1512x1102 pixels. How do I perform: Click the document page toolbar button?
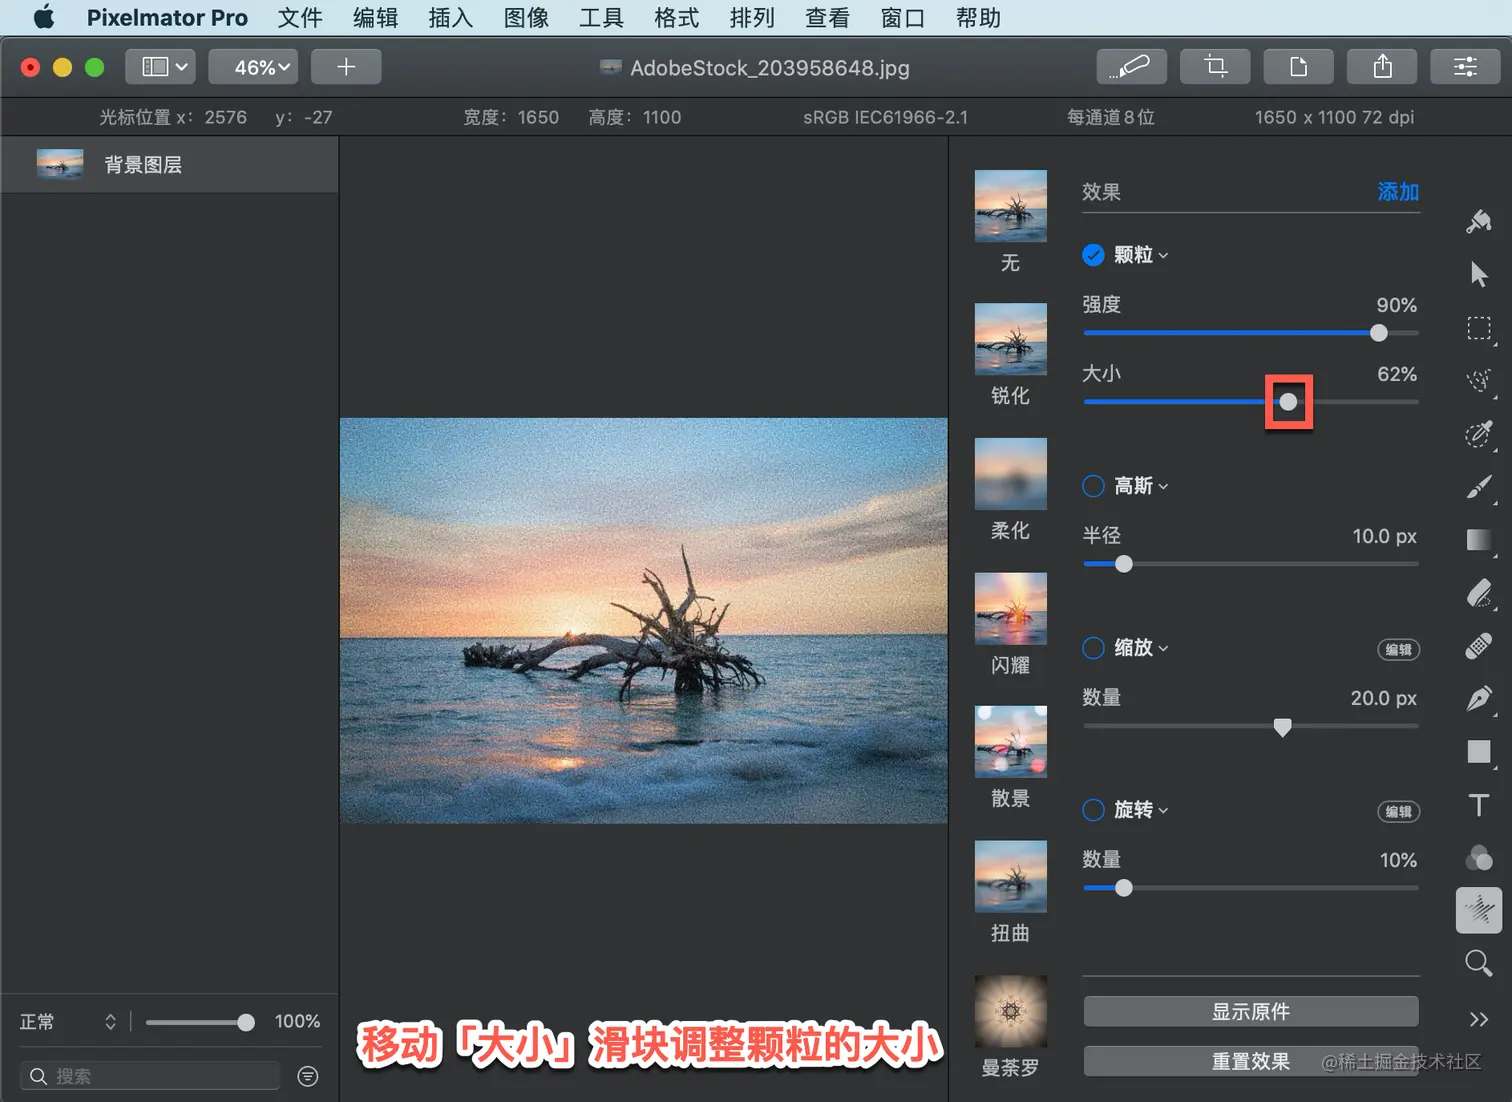coord(1299,67)
